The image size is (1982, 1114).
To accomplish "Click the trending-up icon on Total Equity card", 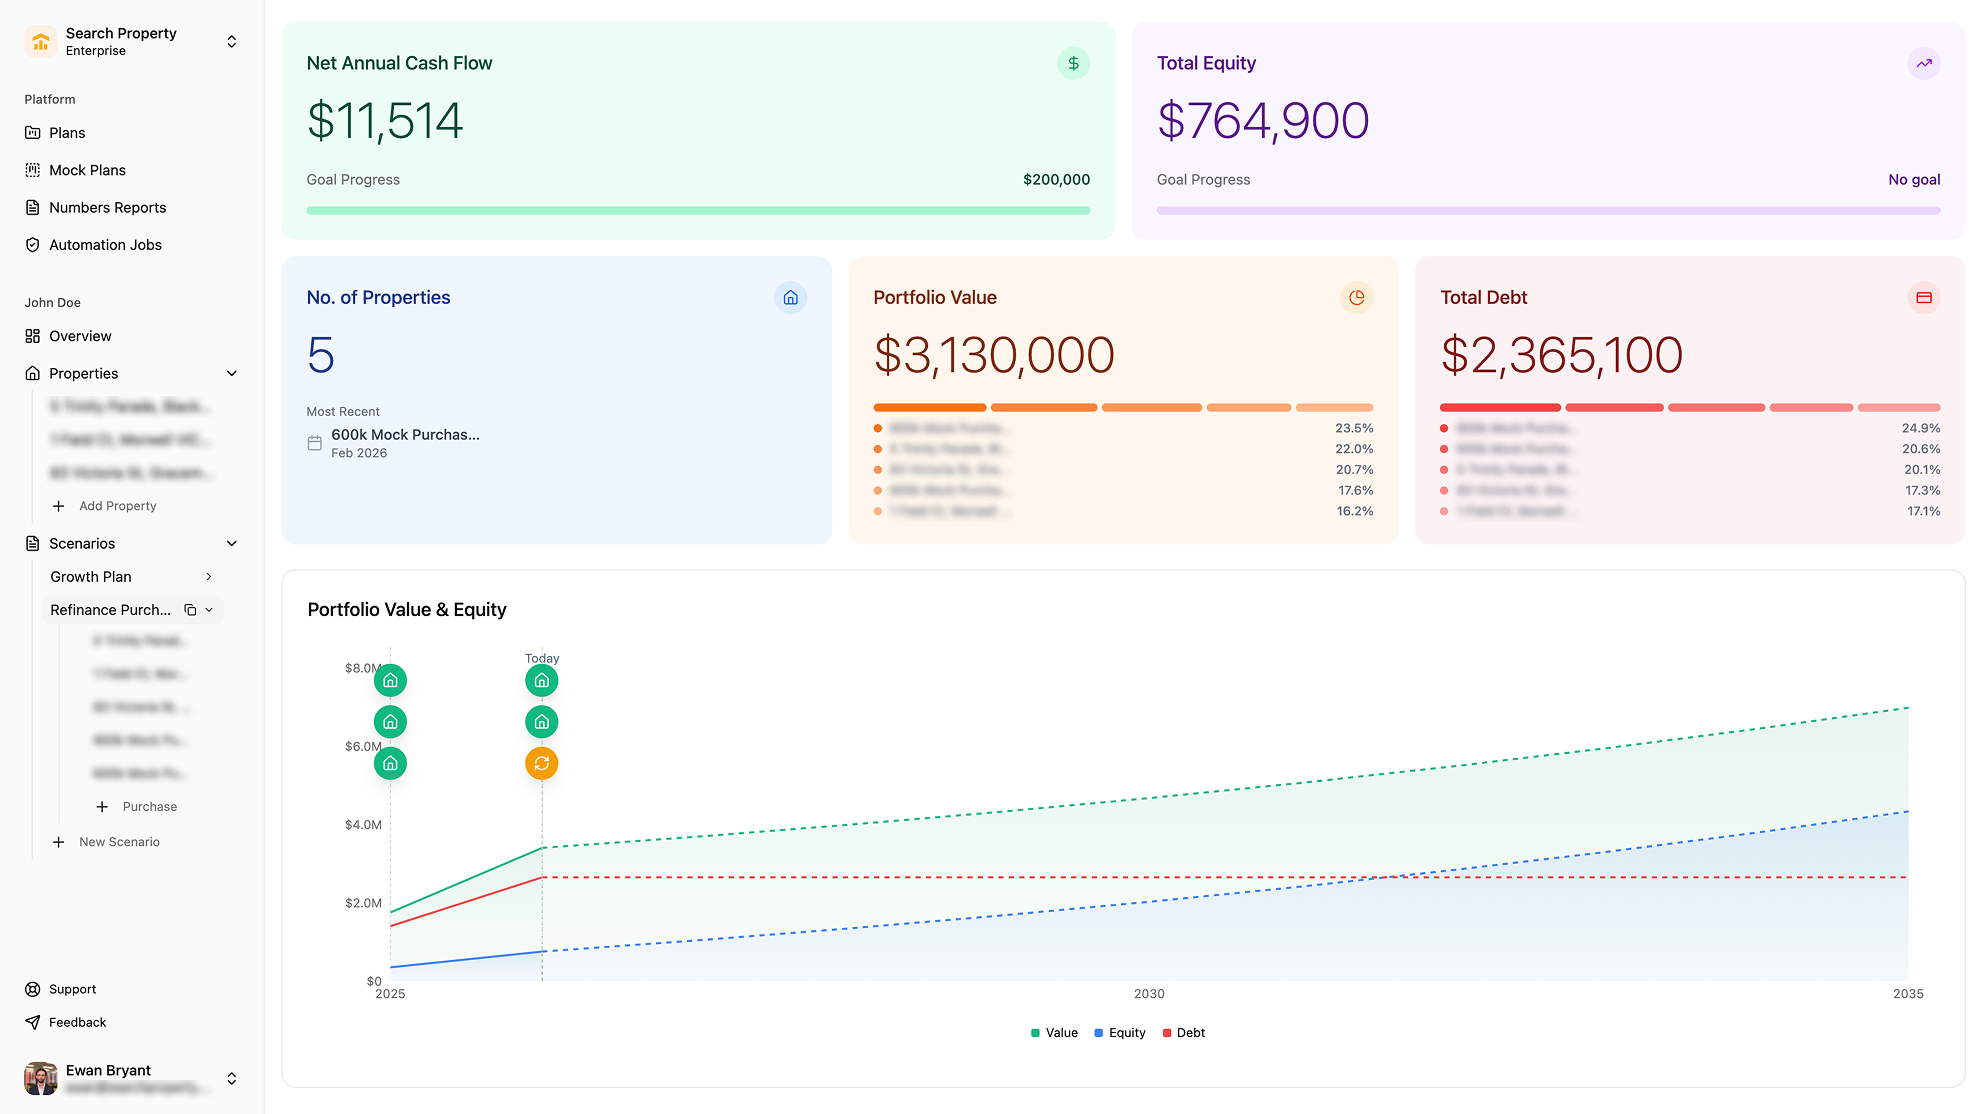I will click(x=1923, y=63).
